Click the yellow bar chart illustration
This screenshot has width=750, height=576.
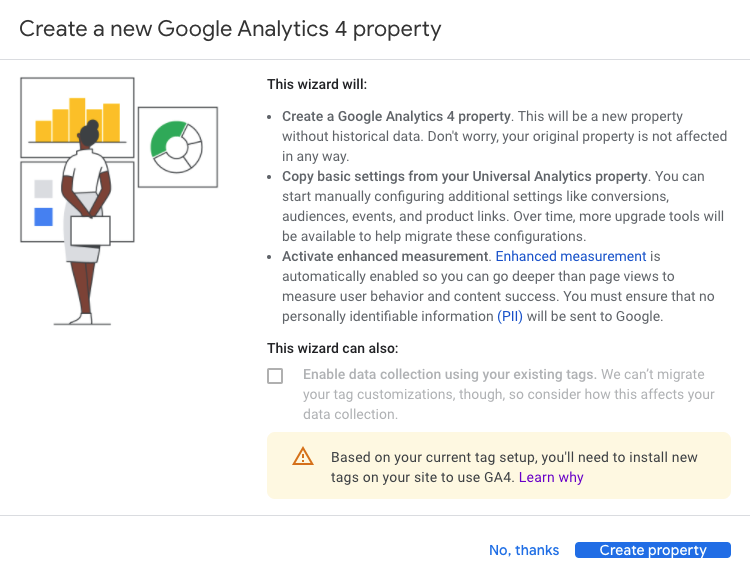coord(77,120)
